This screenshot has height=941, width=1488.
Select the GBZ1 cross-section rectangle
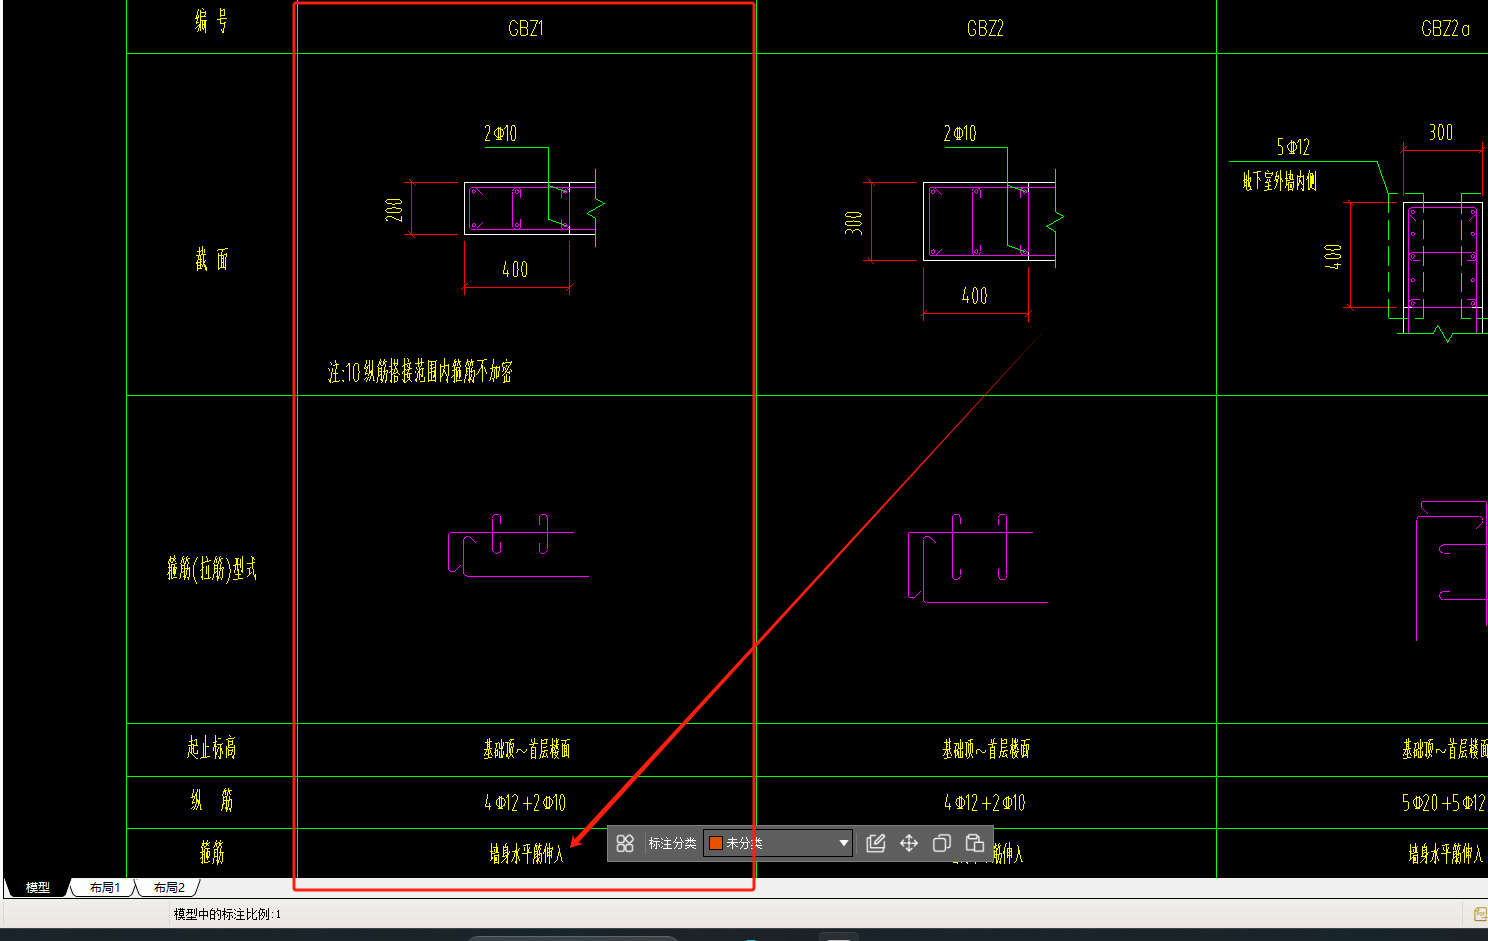tap(517, 208)
